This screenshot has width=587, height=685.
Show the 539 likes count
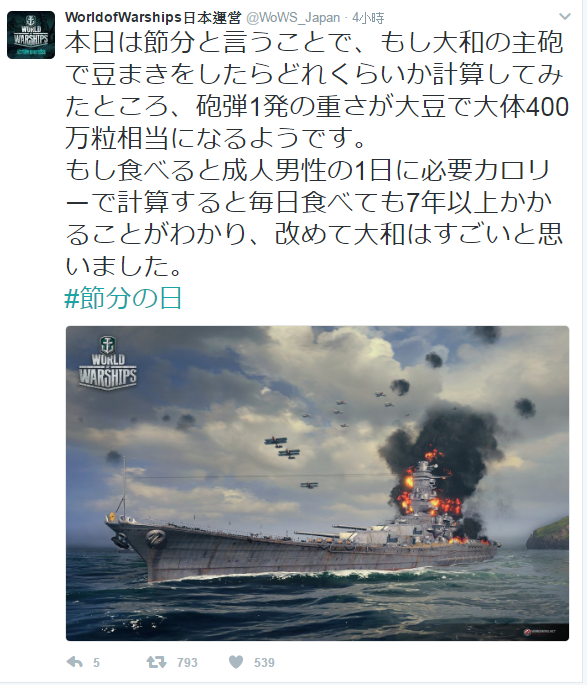[x=264, y=663]
